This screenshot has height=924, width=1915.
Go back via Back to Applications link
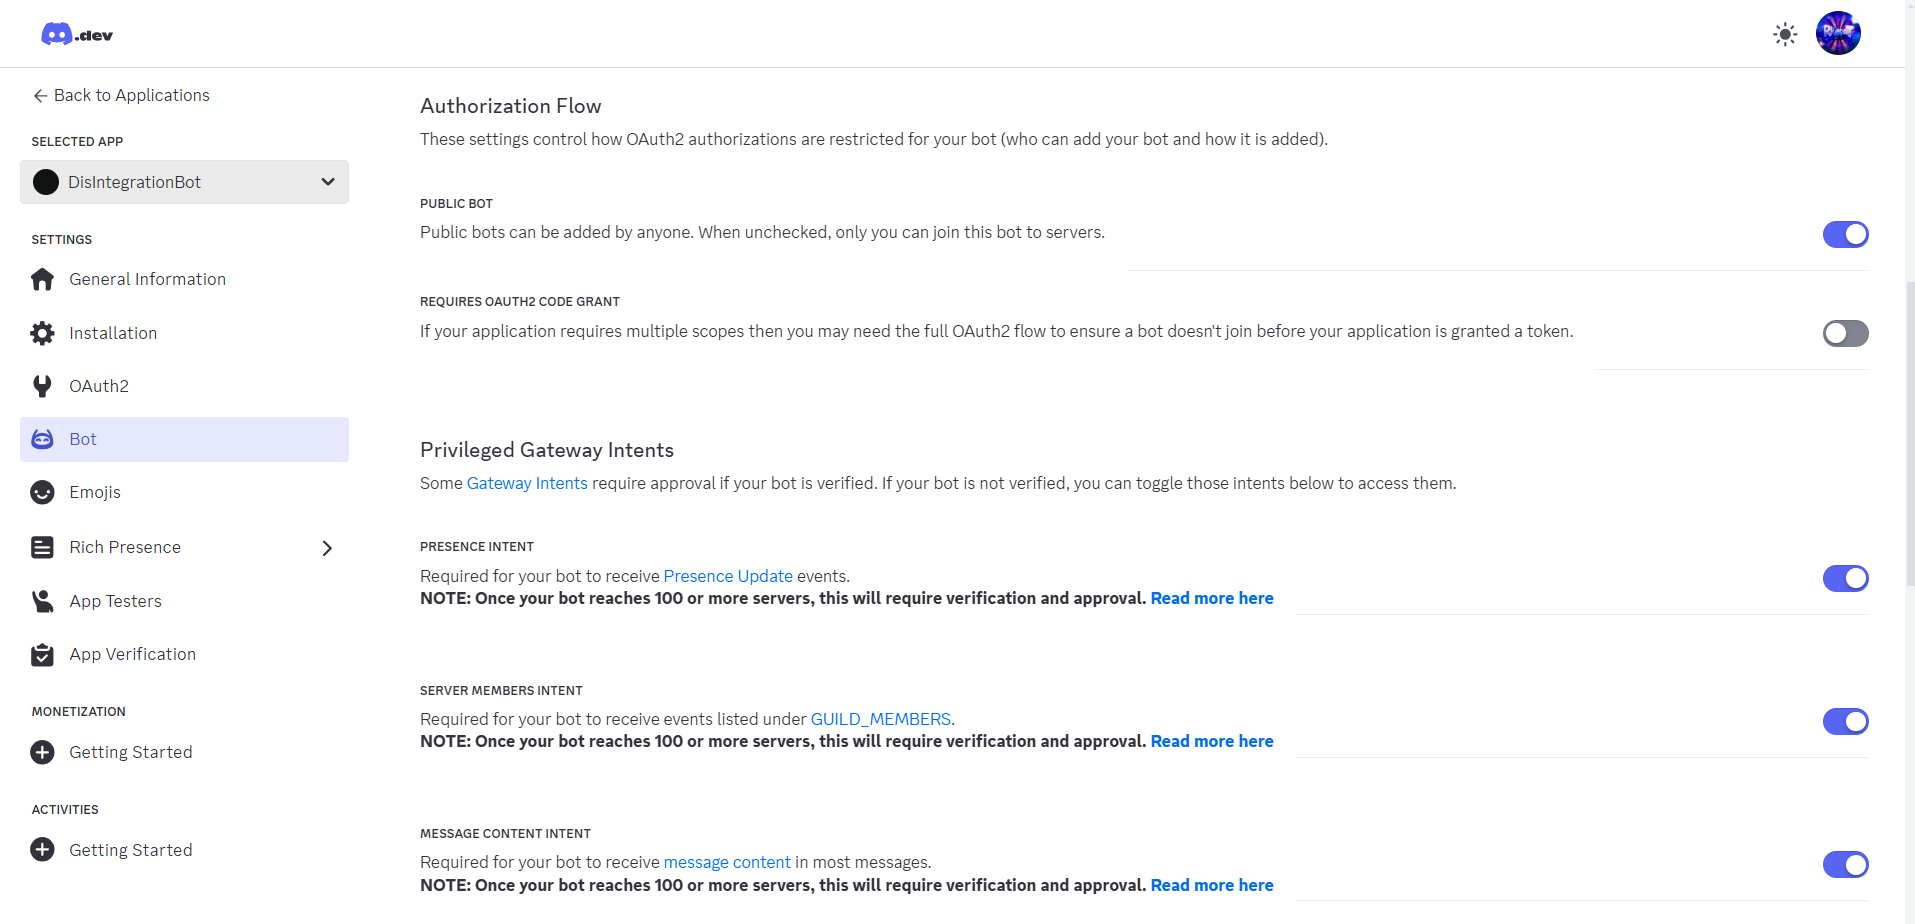point(121,95)
